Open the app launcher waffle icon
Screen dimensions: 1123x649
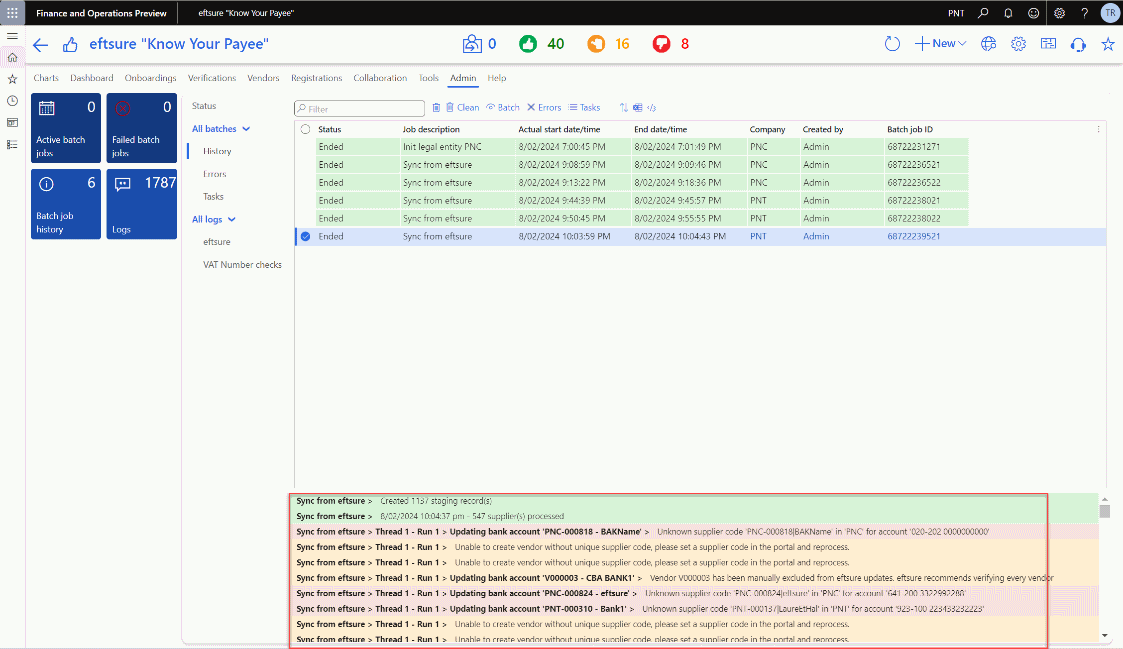tap(12, 13)
